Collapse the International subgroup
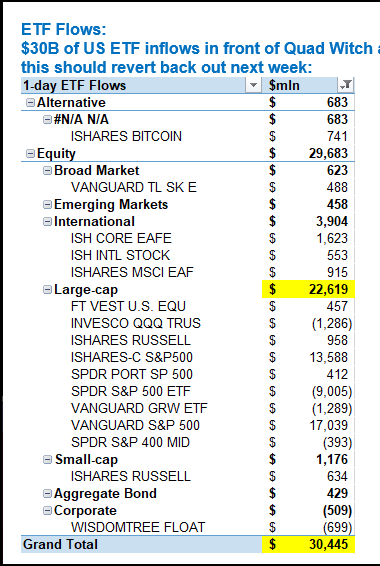380x566 pixels. tap(47, 221)
